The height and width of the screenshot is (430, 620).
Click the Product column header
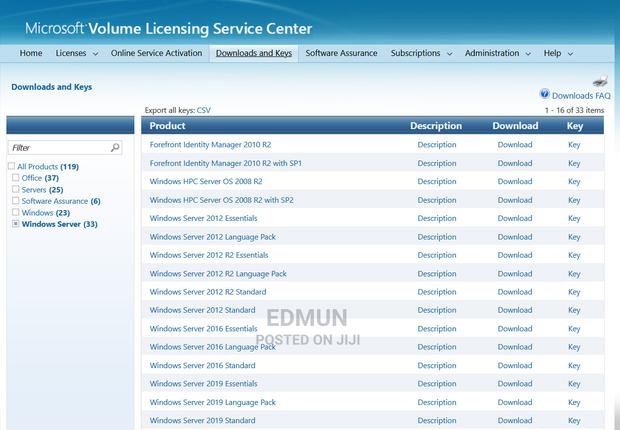[167, 126]
